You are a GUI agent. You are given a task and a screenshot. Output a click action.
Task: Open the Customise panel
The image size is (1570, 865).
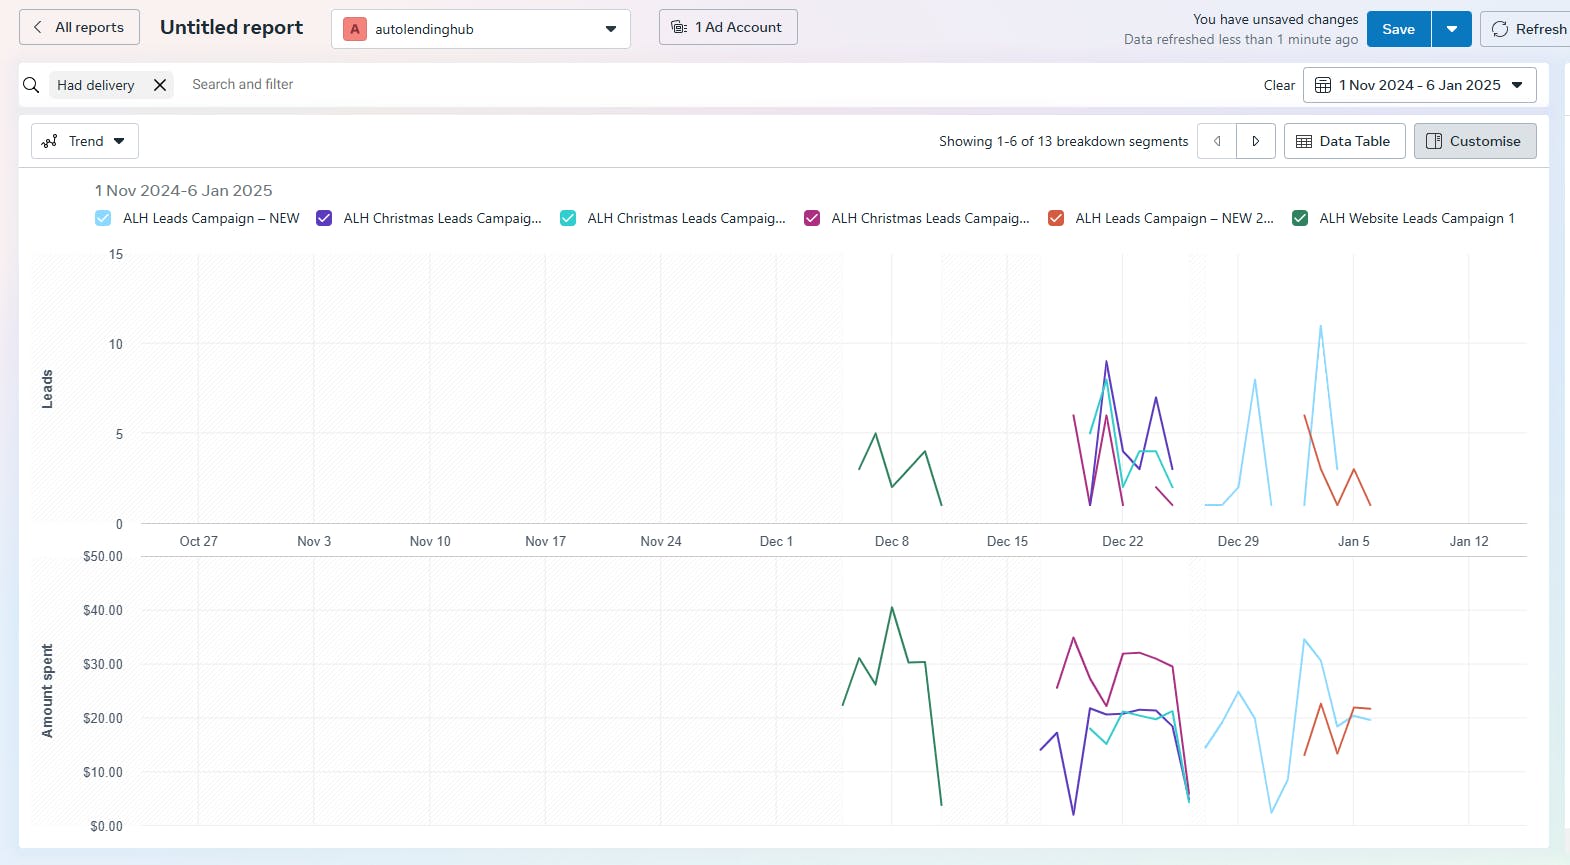(1475, 141)
